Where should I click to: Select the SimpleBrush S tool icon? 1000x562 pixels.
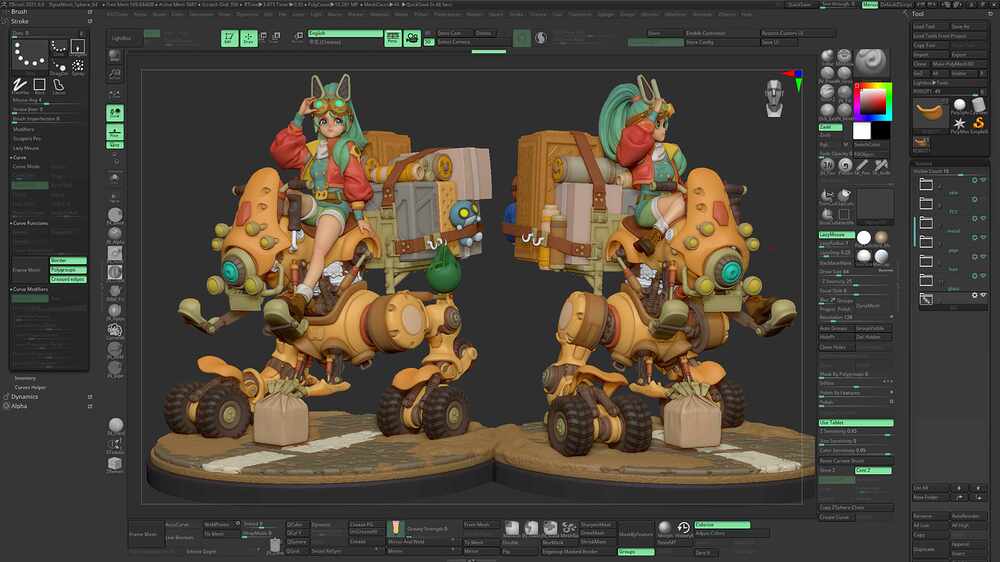(978, 122)
